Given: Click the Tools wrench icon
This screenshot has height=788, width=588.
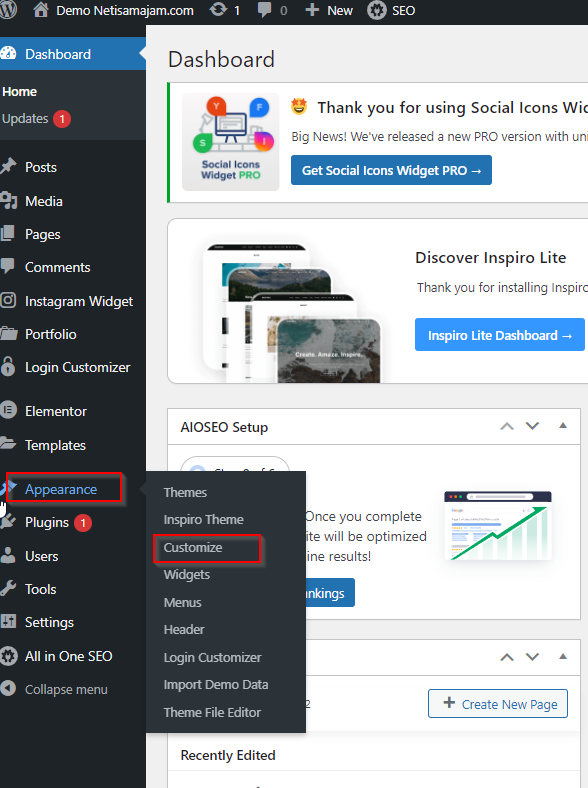Looking at the screenshot, I should 8,588.
